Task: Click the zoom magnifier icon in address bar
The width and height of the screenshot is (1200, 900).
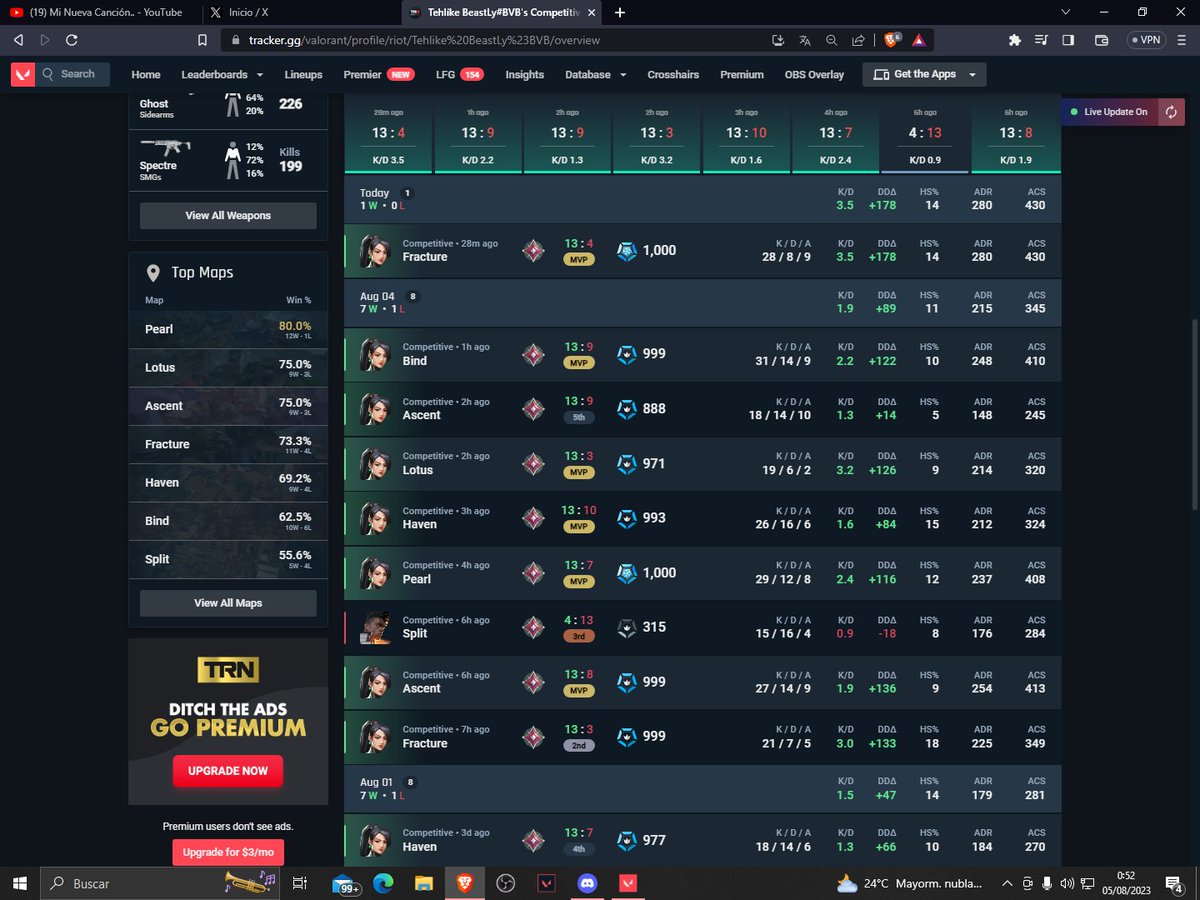Action: (832, 41)
